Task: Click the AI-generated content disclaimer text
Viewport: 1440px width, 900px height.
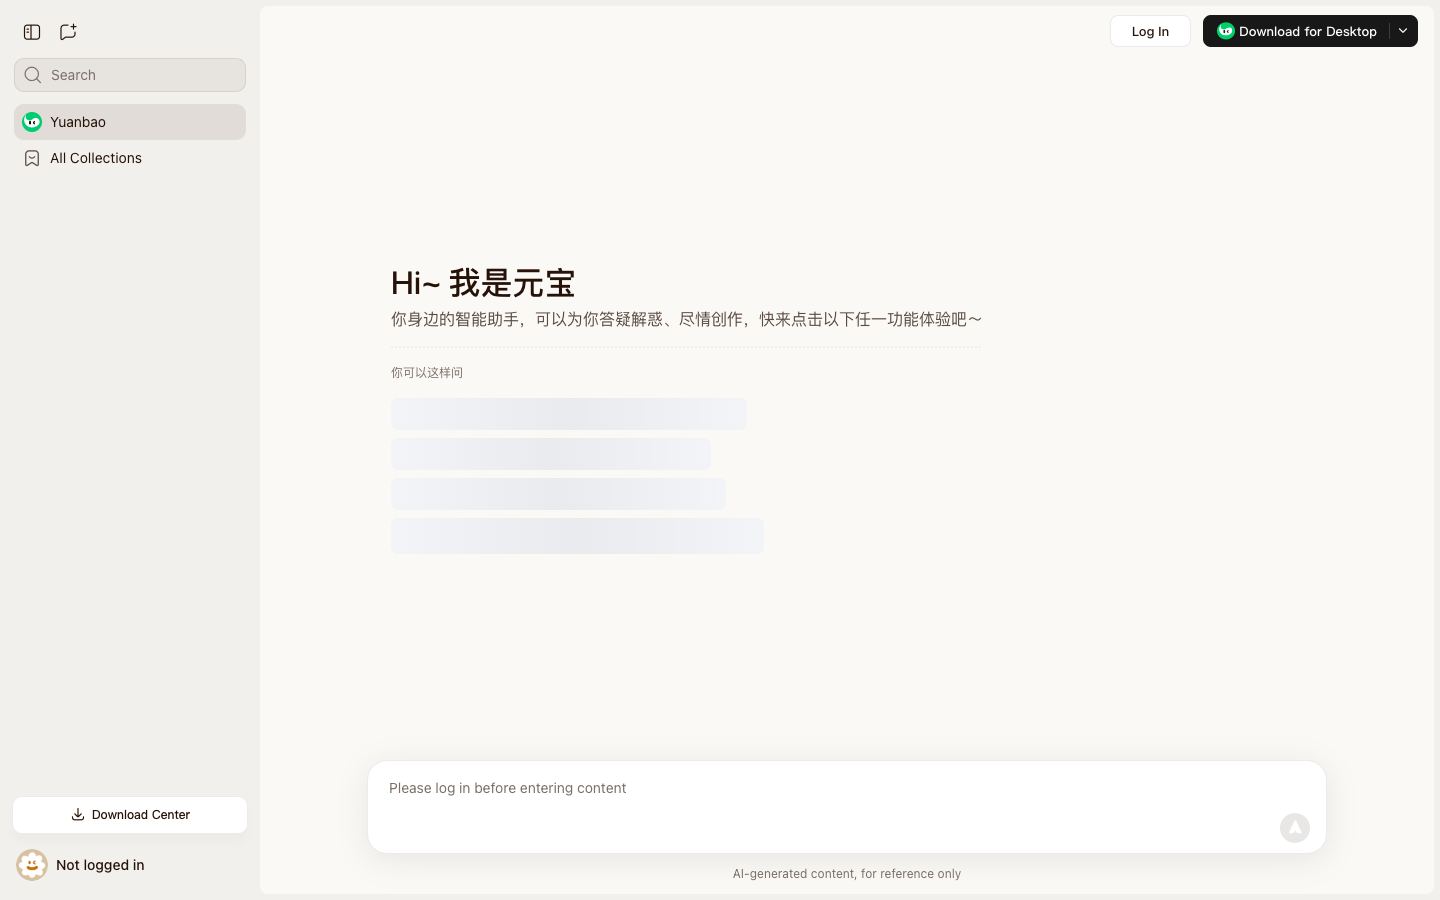Action: [x=847, y=874]
